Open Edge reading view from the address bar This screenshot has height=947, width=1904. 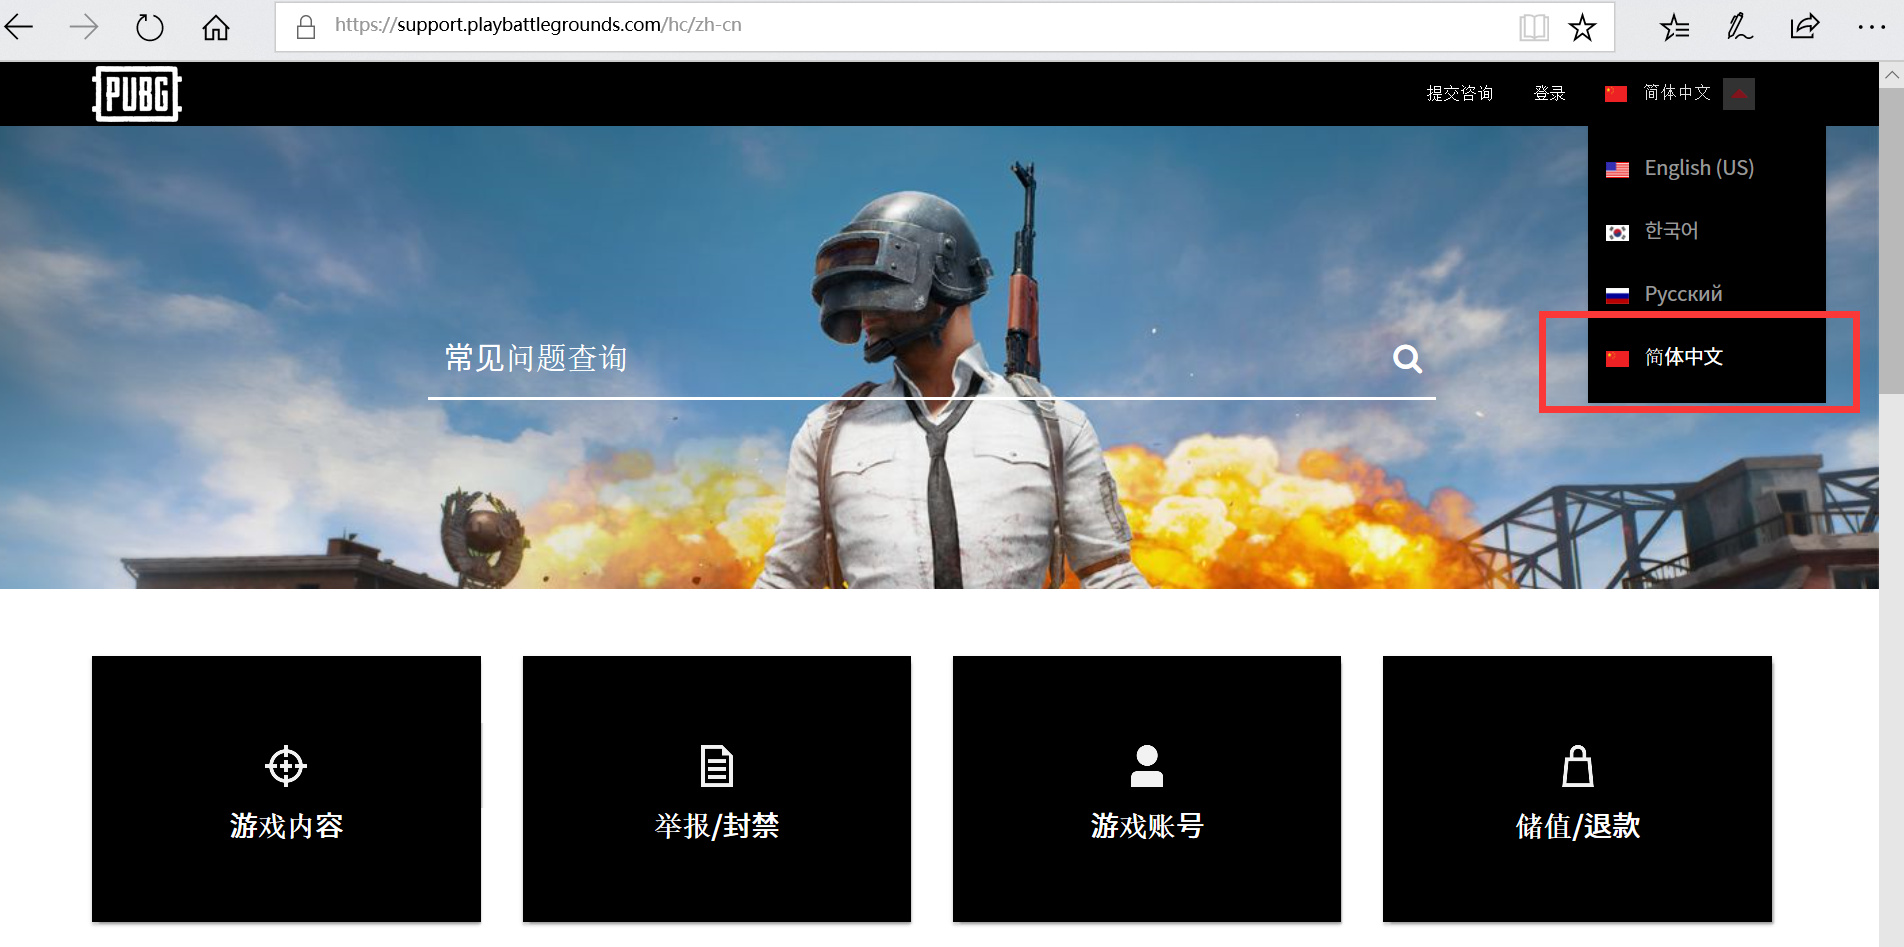point(1532,27)
